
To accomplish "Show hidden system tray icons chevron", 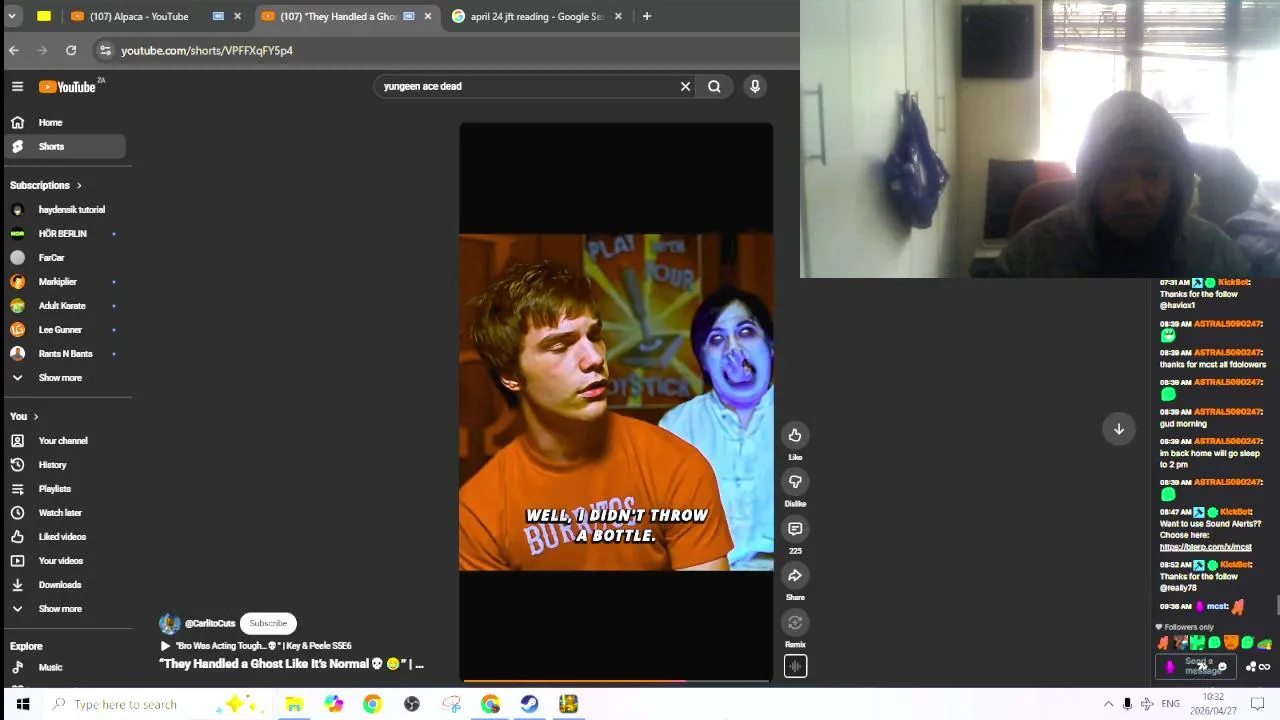I will [1108, 704].
